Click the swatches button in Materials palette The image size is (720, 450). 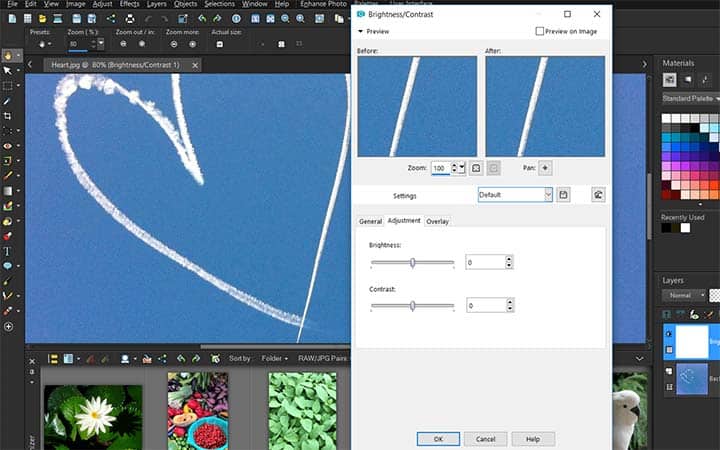click(x=669, y=80)
